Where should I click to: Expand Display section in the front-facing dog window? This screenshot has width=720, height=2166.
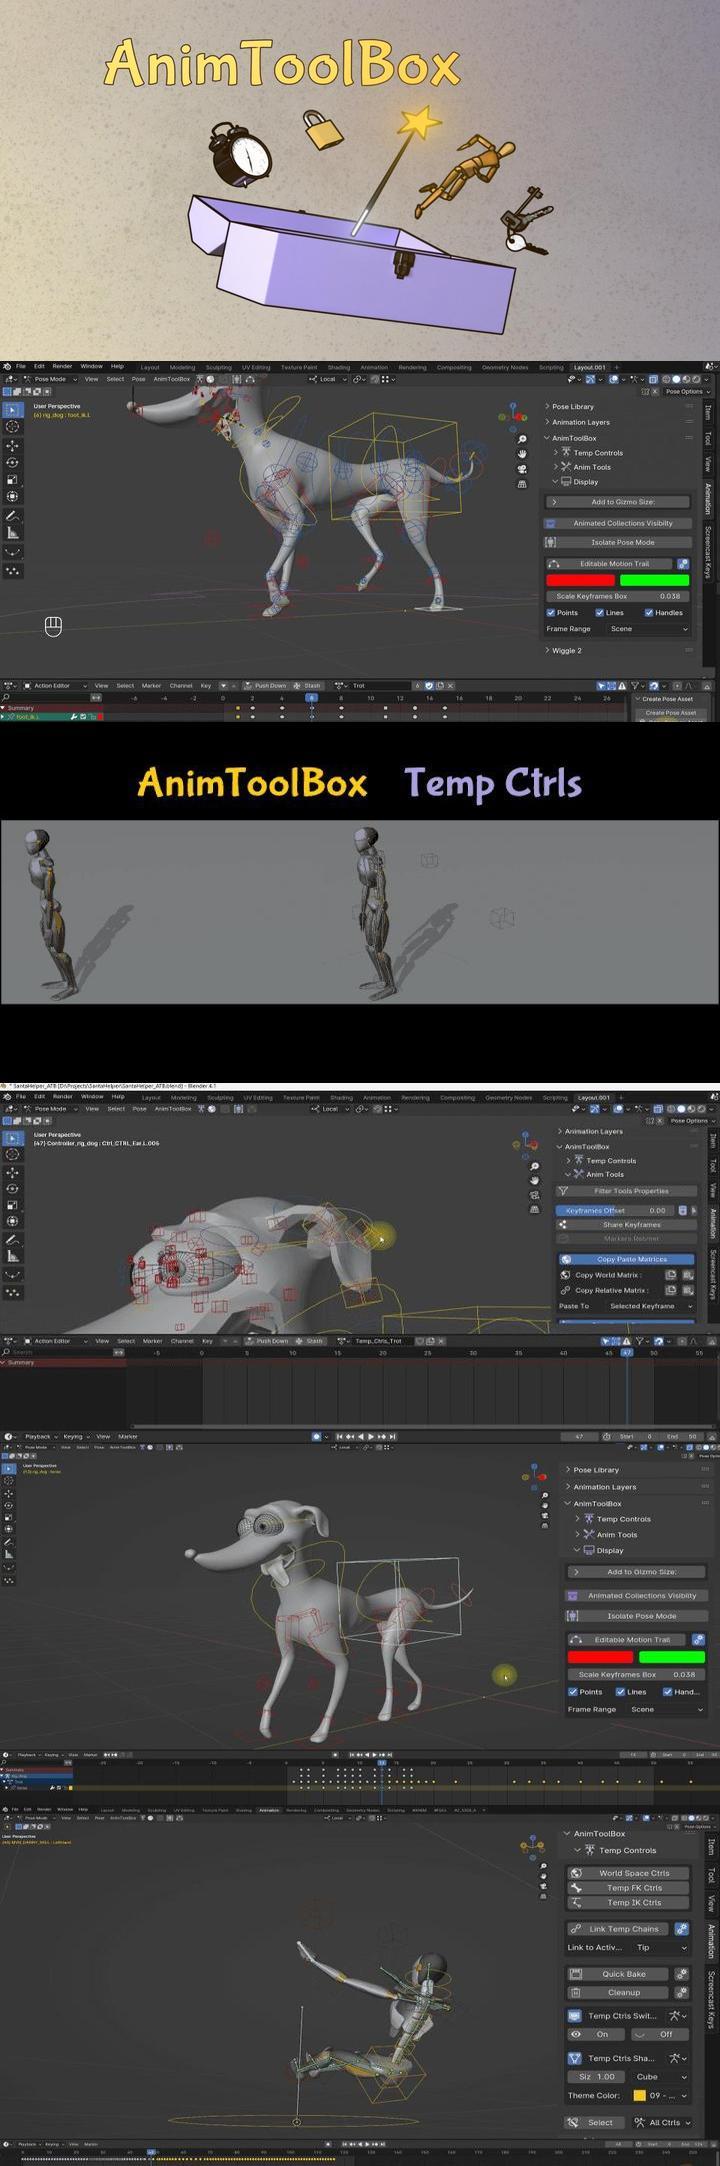pos(610,1550)
